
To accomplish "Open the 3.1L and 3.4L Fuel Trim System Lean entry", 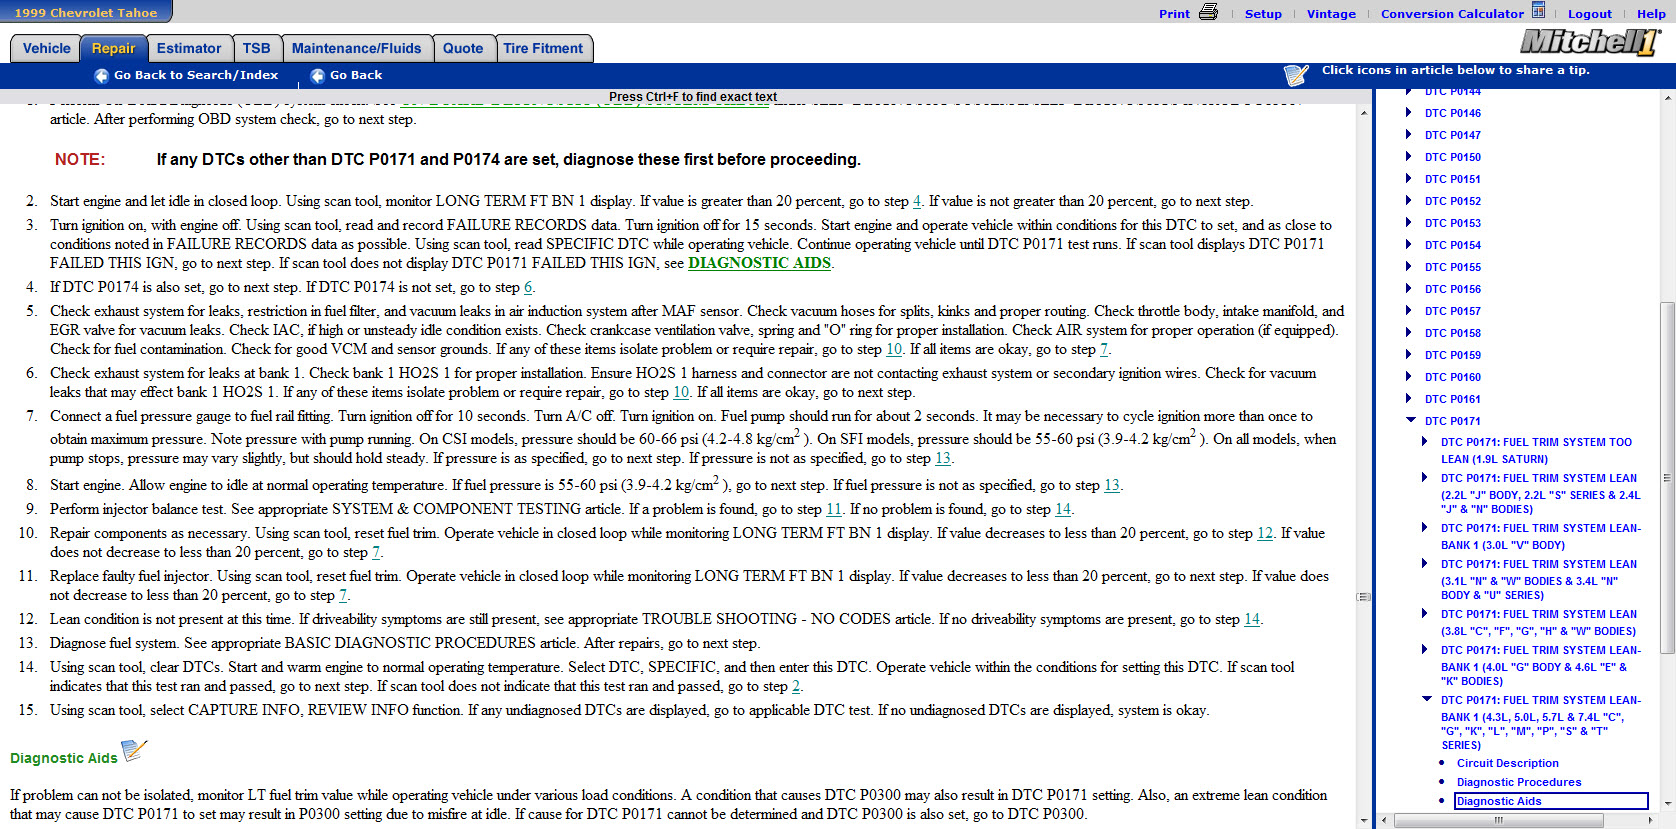I will click(1539, 580).
